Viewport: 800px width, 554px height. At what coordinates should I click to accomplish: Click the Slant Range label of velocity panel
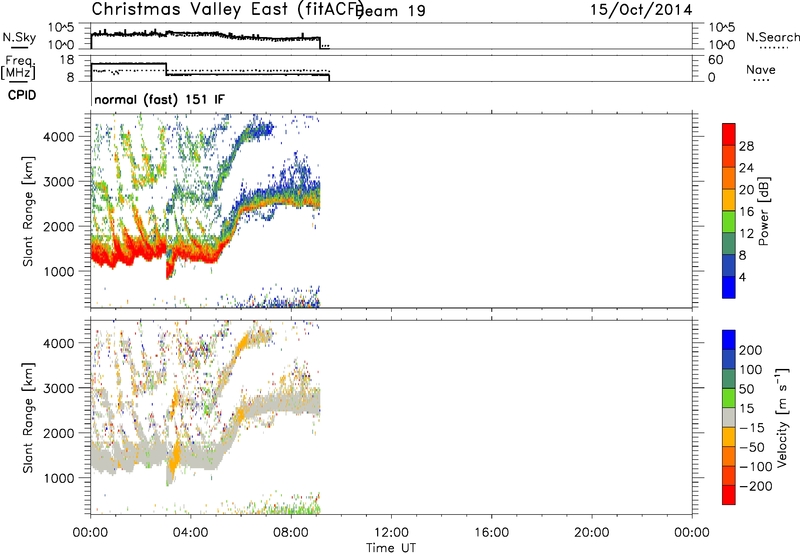pyautogui.click(x=29, y=418)
